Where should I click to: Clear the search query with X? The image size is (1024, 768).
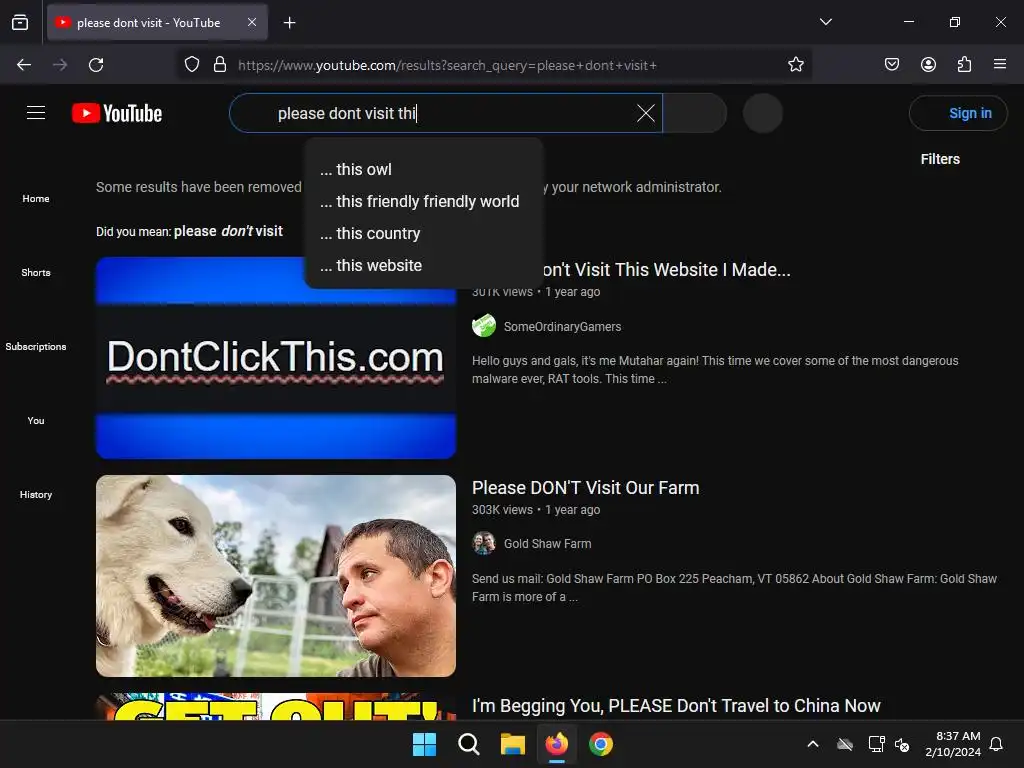[645, 113]
